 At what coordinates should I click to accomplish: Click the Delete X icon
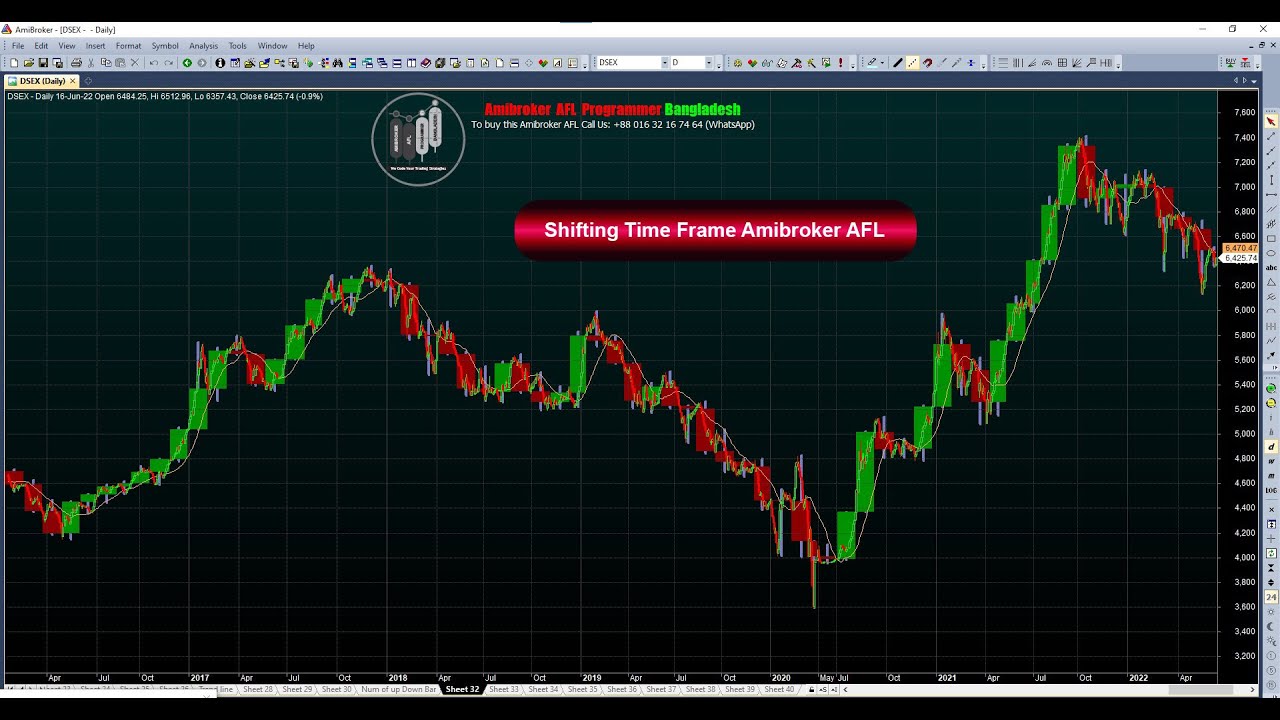point(135,63)
